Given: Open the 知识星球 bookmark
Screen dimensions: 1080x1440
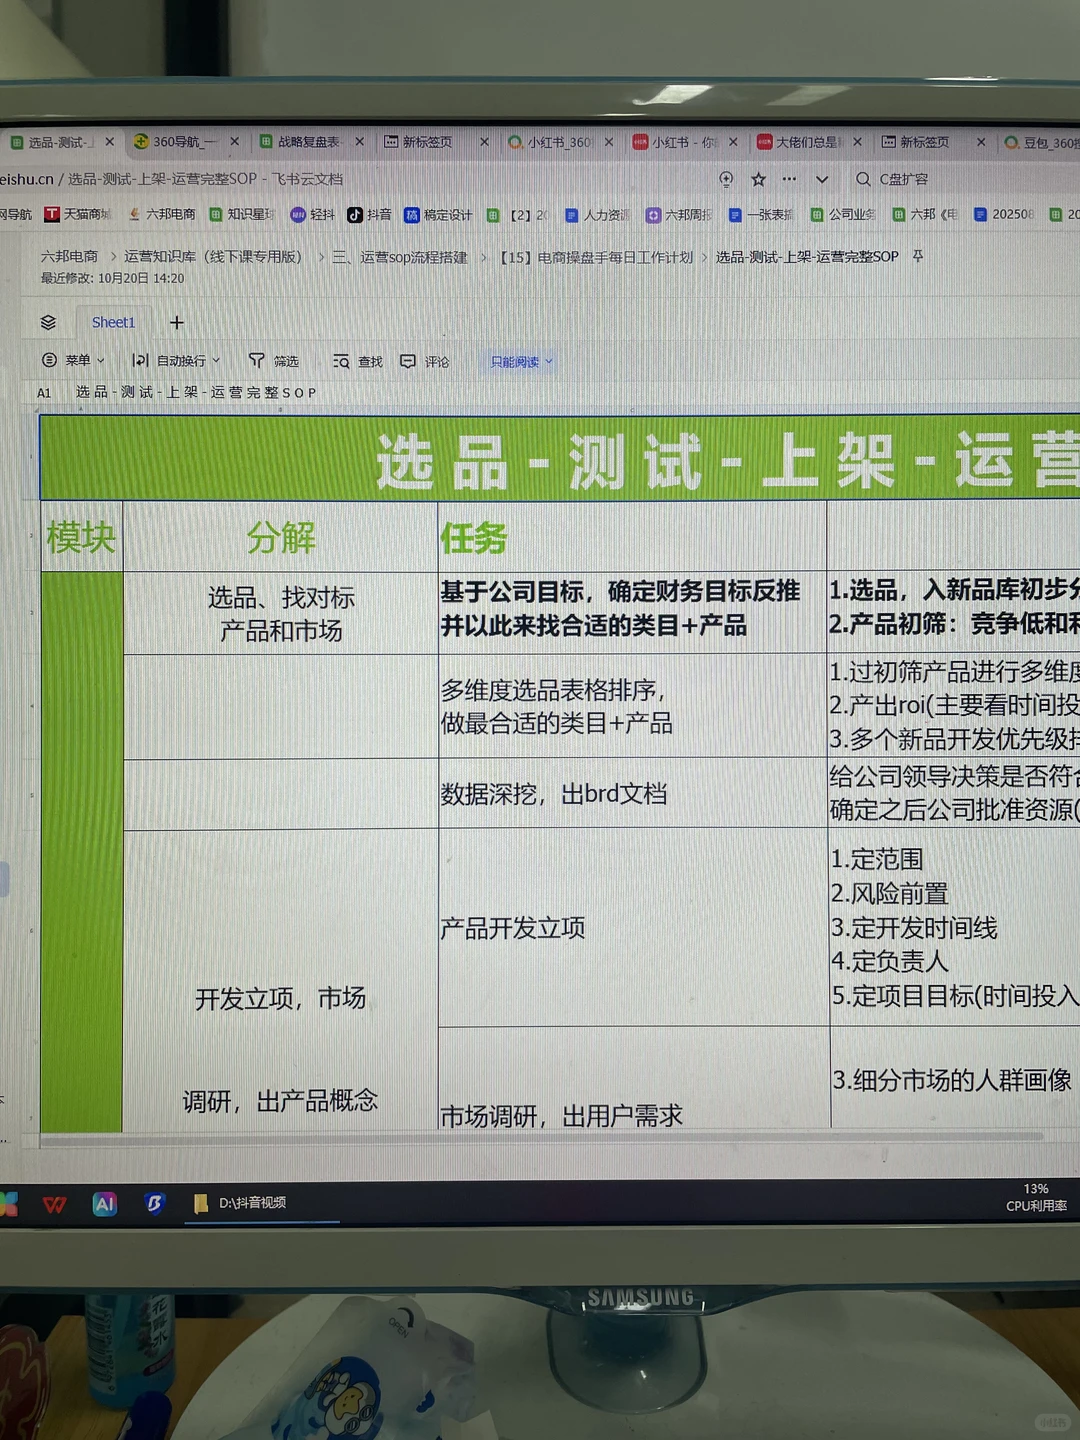Looking at the screenshot, I should (242, 214).
